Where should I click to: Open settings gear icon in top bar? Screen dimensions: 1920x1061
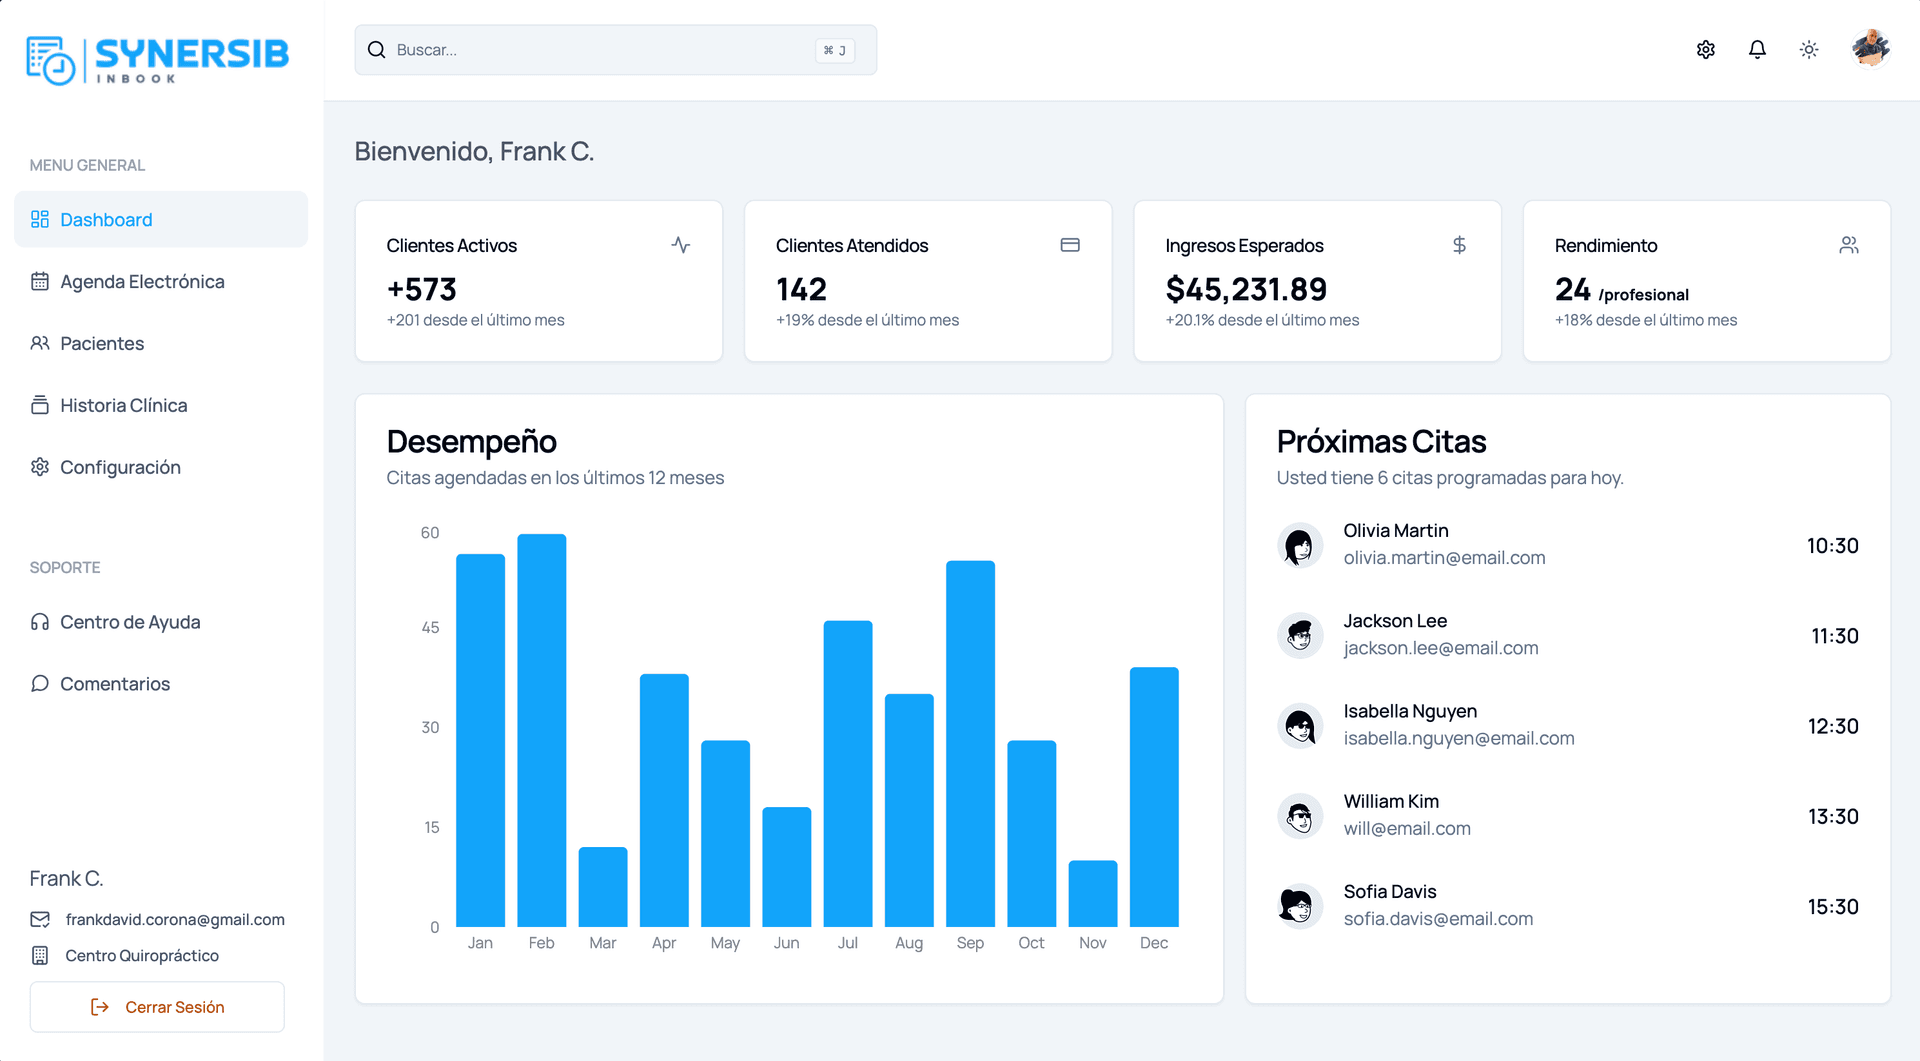coord(1706,50)
